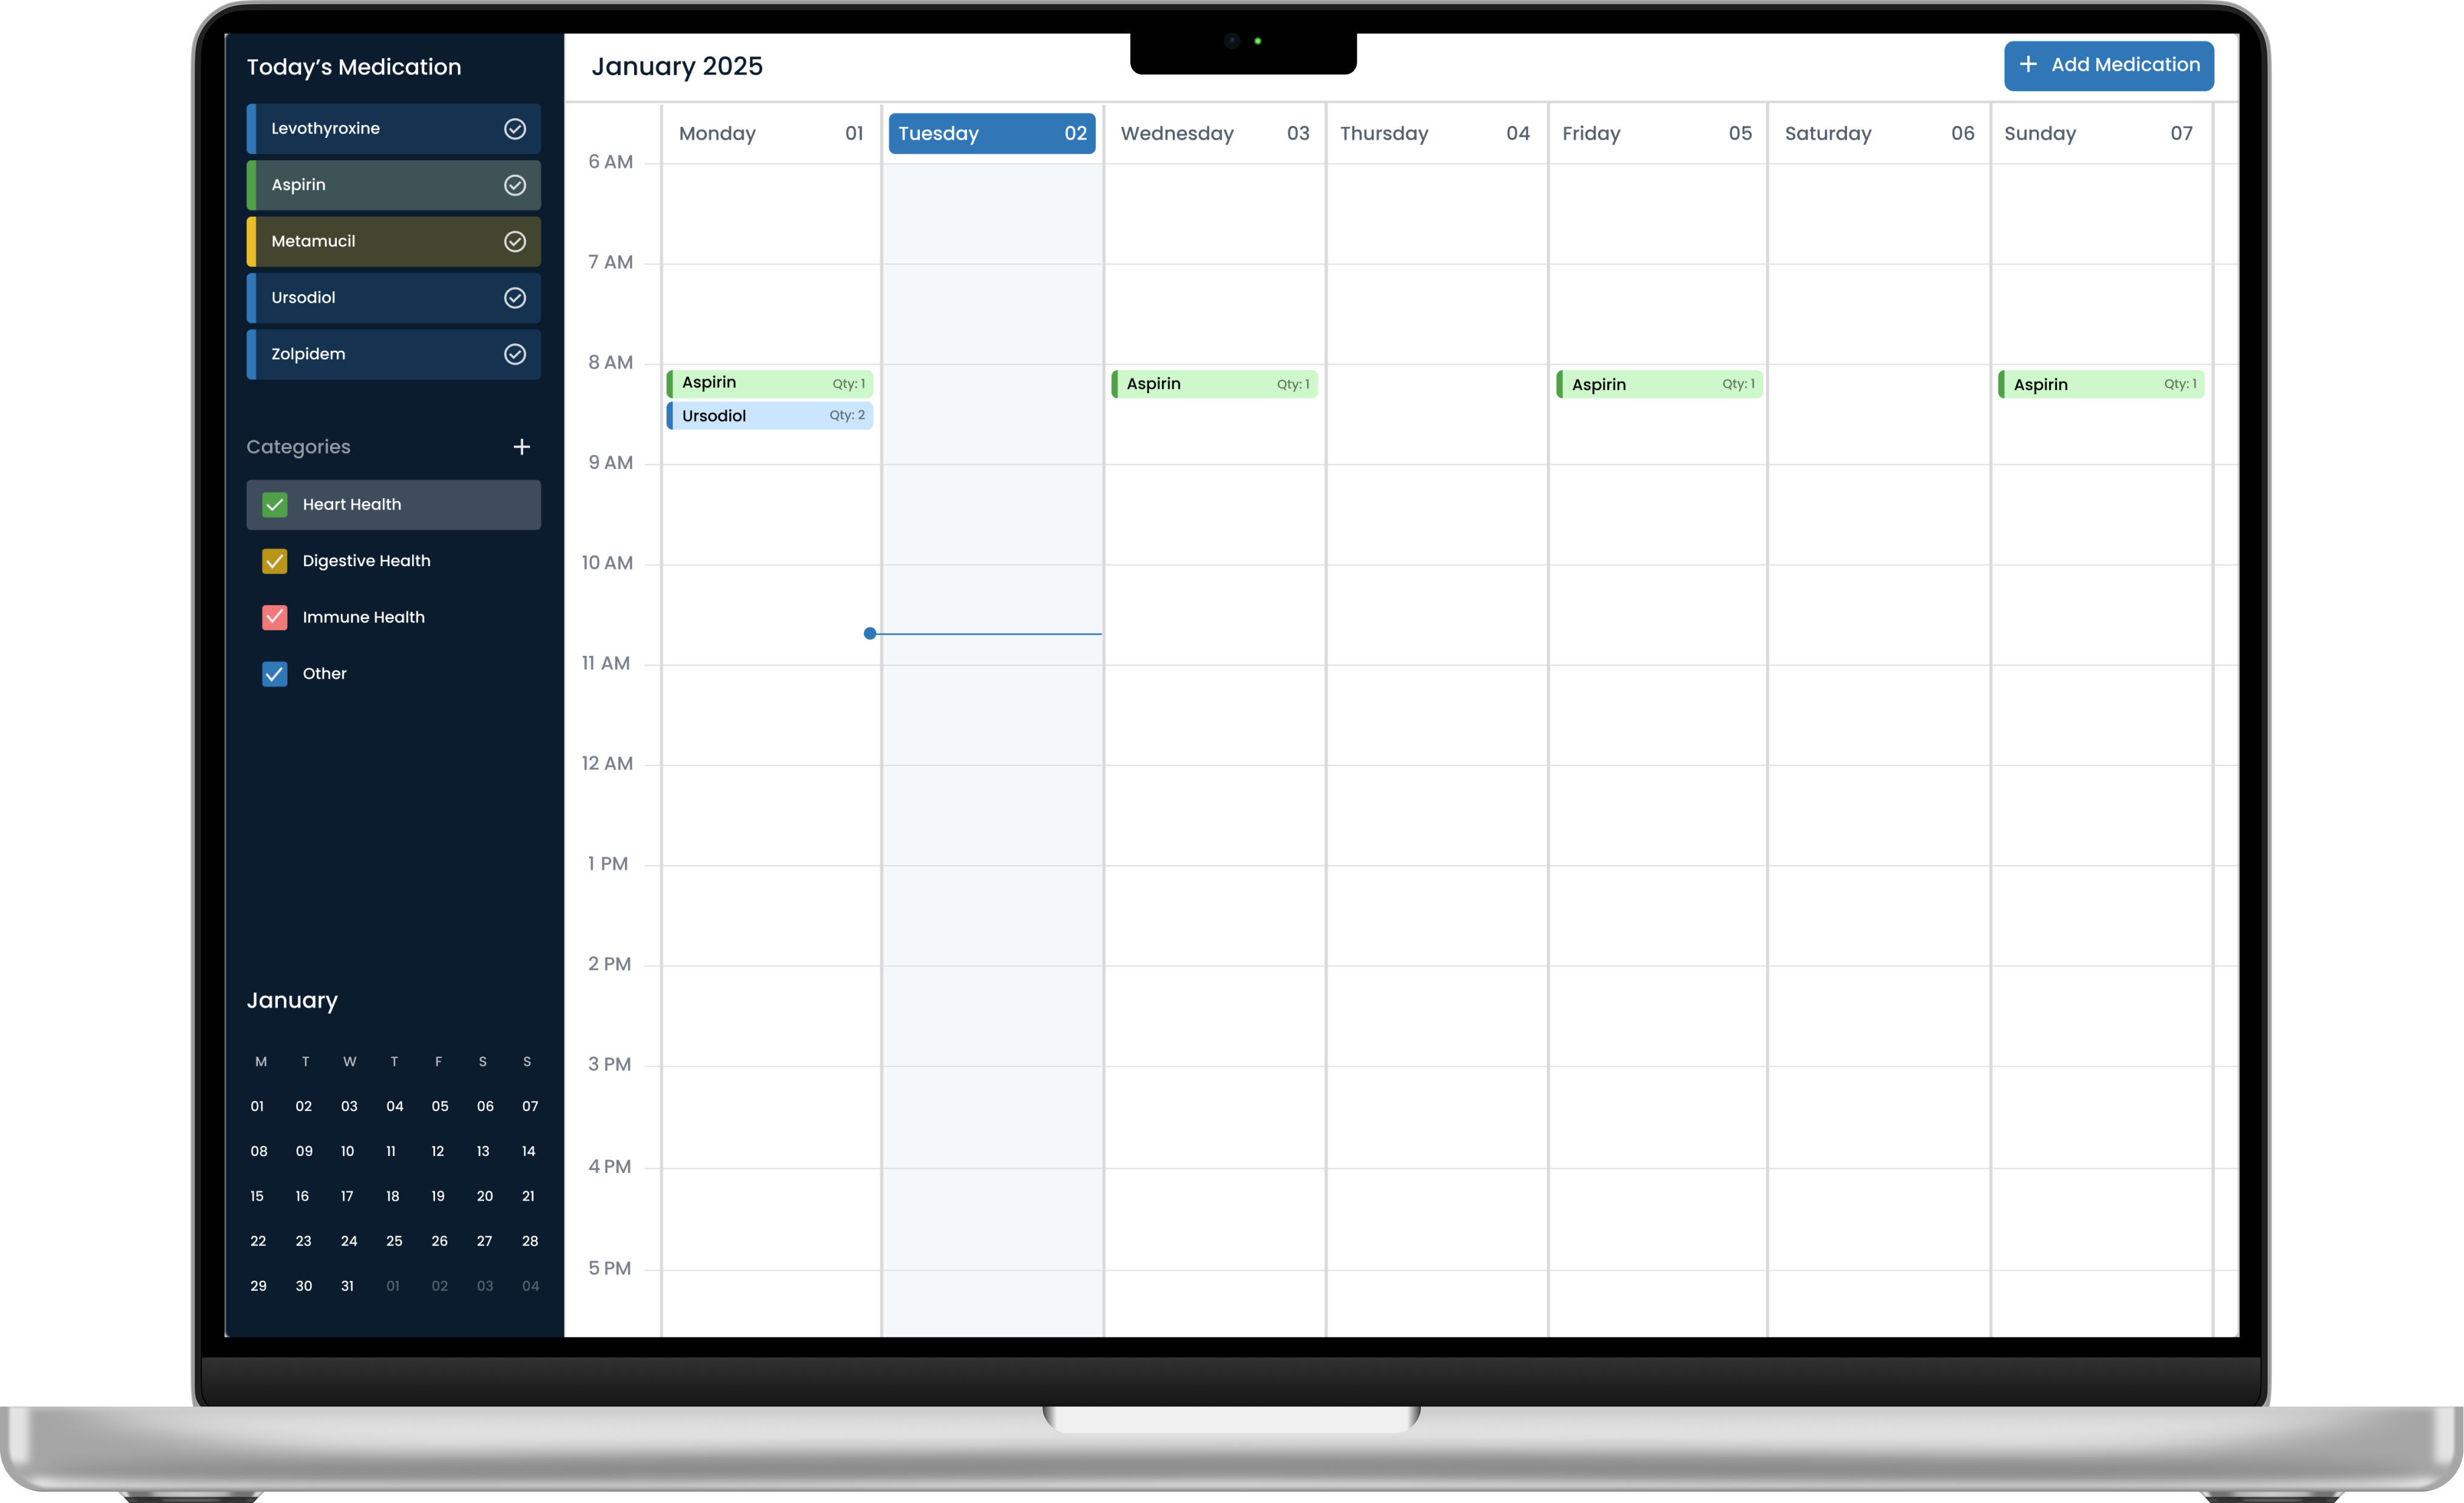Click Metamucil's checkmark circle icon
This screenshot has width=2464, height=1503.
(x=515, y=241)
